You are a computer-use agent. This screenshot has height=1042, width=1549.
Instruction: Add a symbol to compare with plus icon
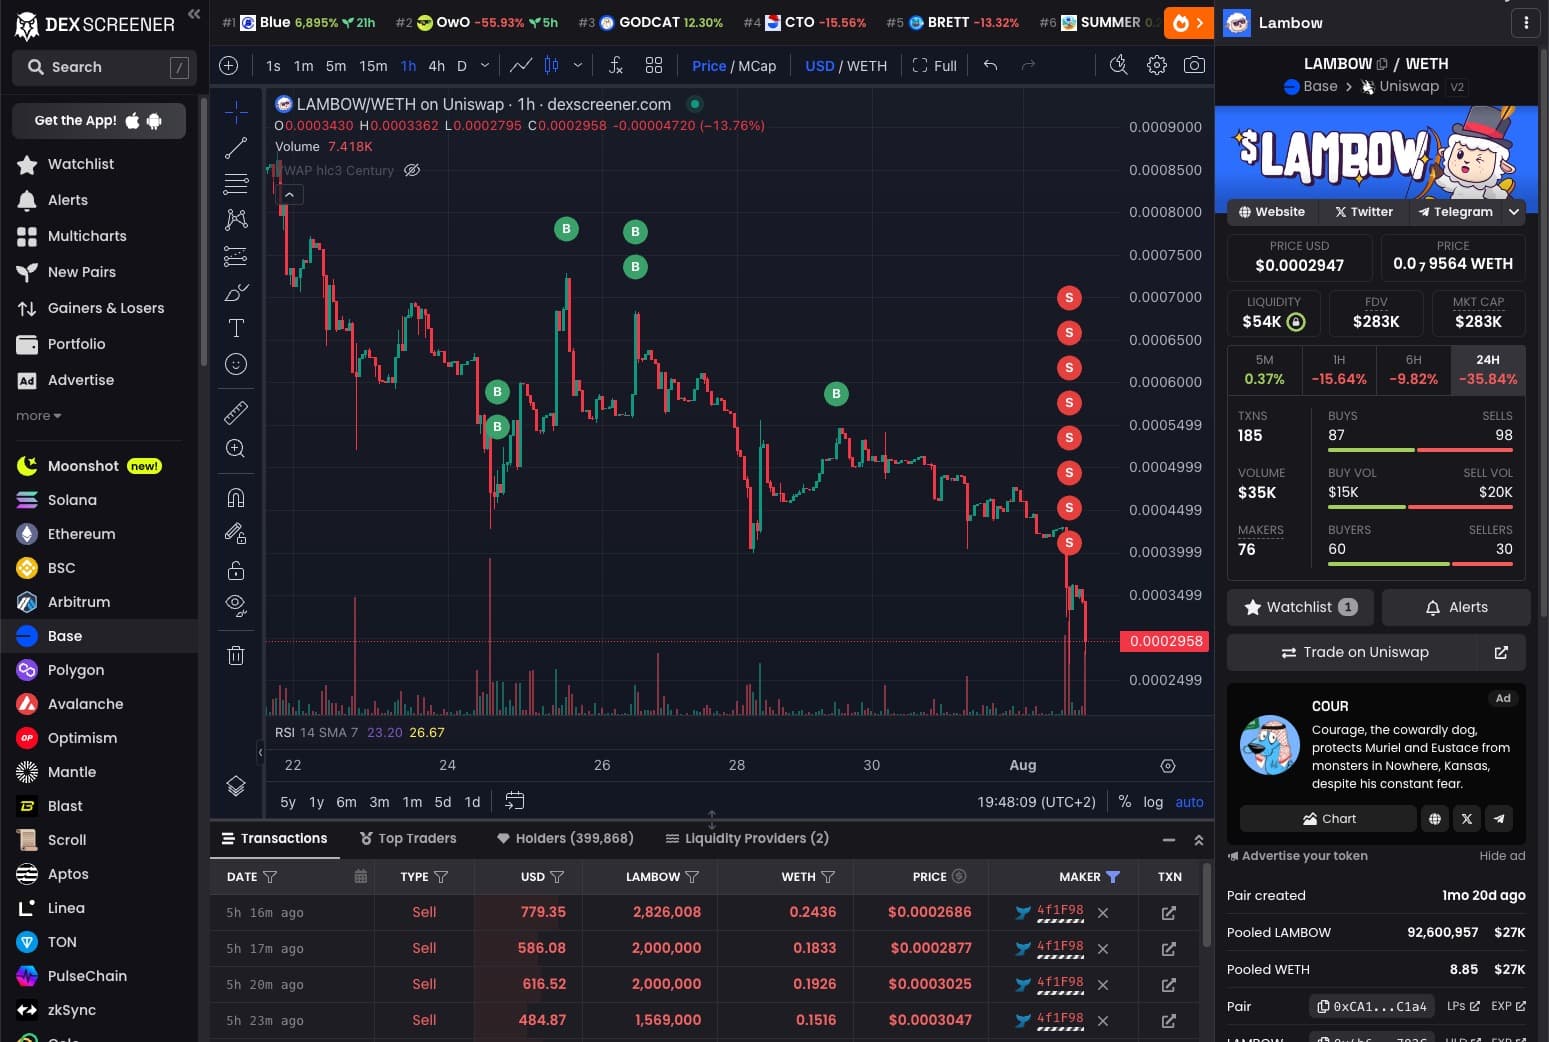coord(229,66)
